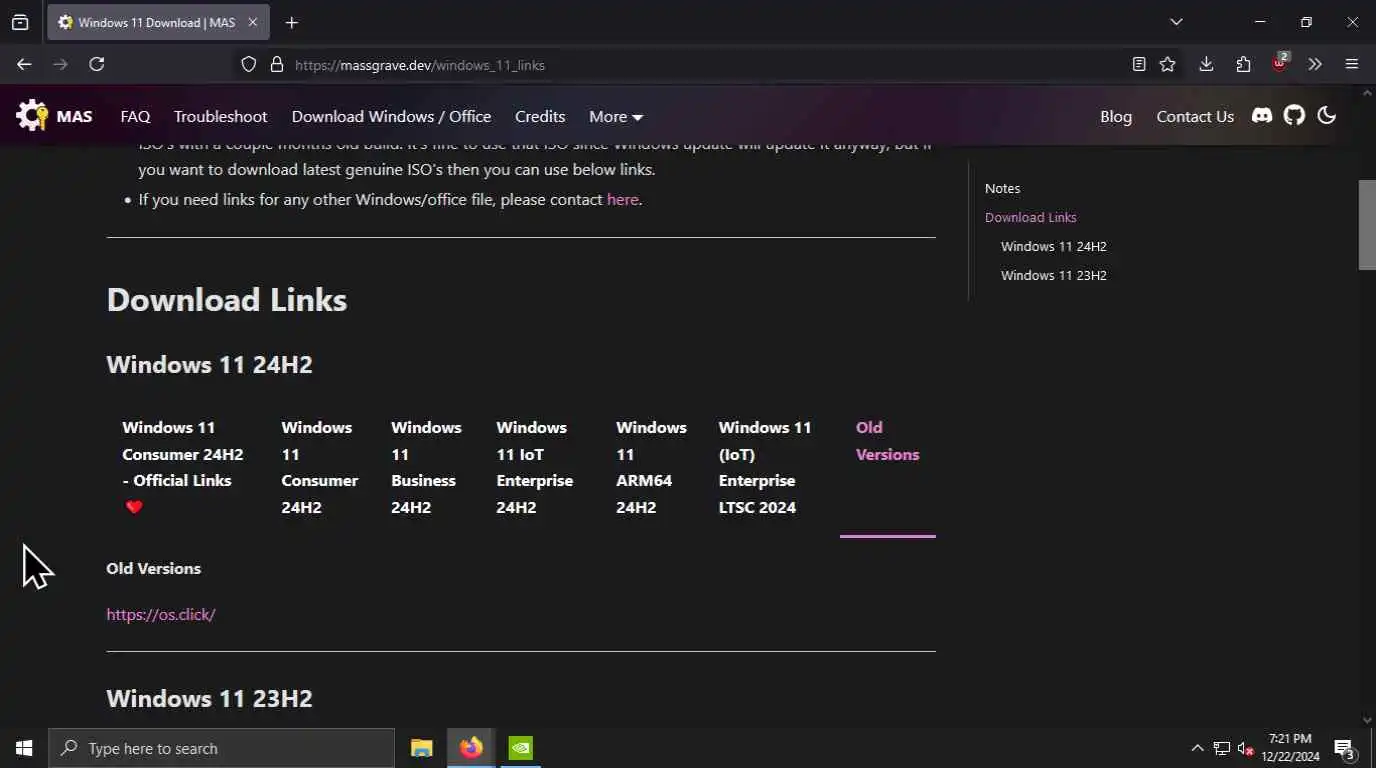
Task: Click the uBlock Origin extension icon
Action: pyautogui.click(x=1280, y=62)
